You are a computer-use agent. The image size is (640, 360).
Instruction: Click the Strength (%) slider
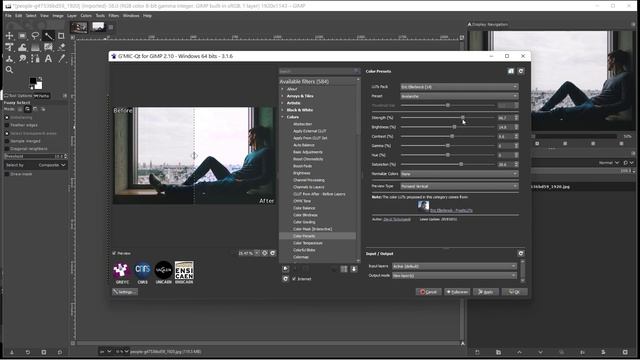(x=448, y=118)
